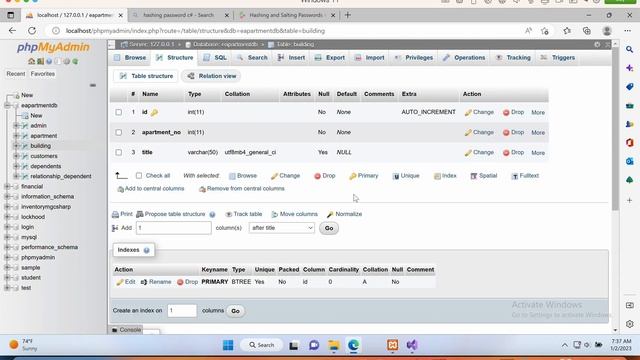Screen dimensions: 640x360
Task: Expand the admin table node
Action: pos(16,126)
